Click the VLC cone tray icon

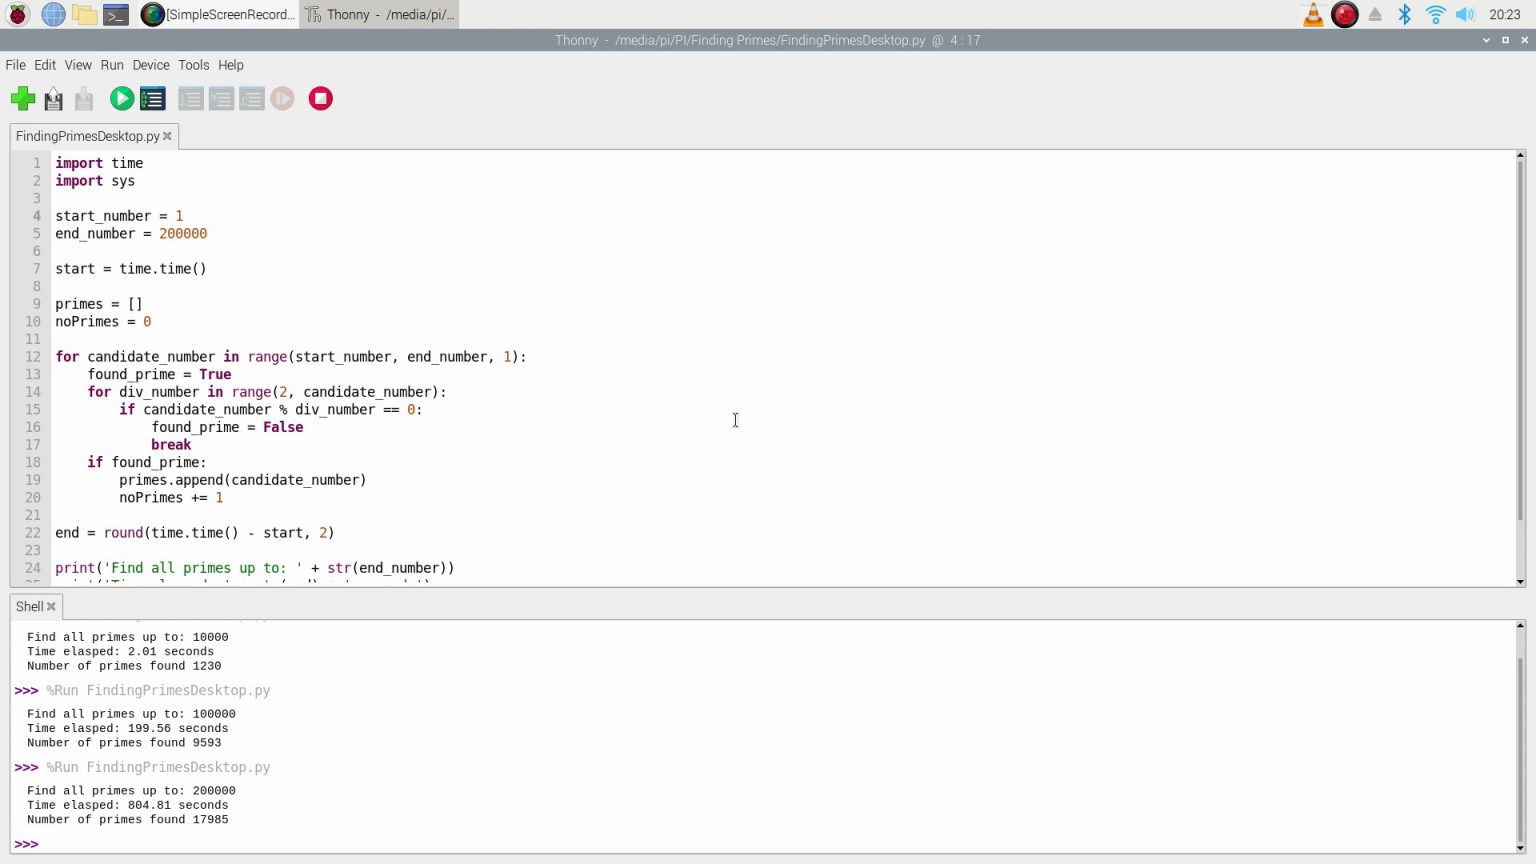pyautogui.click(x=1313, y=15)
